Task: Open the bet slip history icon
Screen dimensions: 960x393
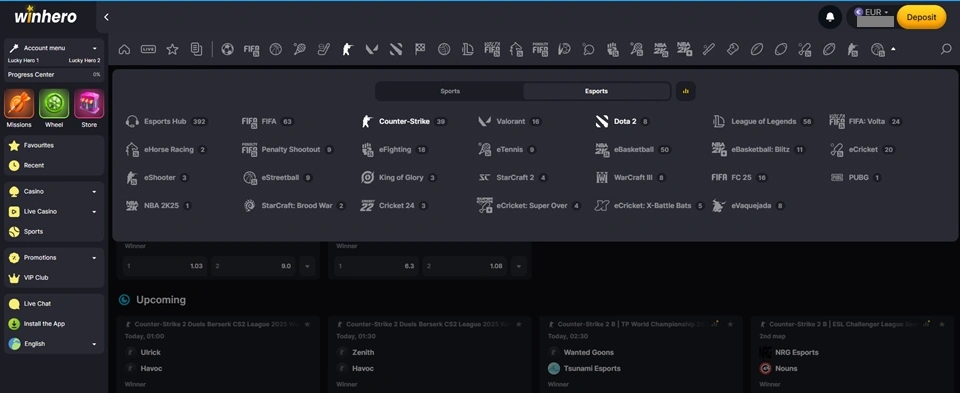Action: (197, 50)
